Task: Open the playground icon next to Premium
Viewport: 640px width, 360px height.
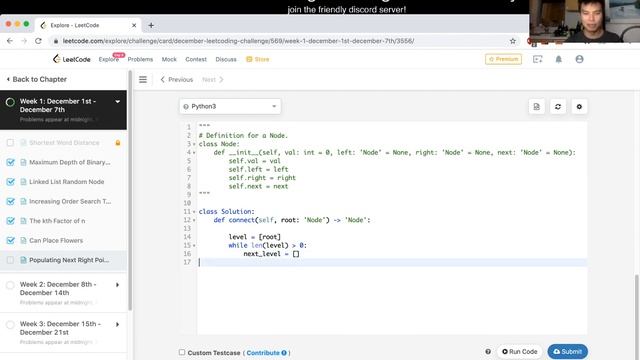Action: click(538, 59)
